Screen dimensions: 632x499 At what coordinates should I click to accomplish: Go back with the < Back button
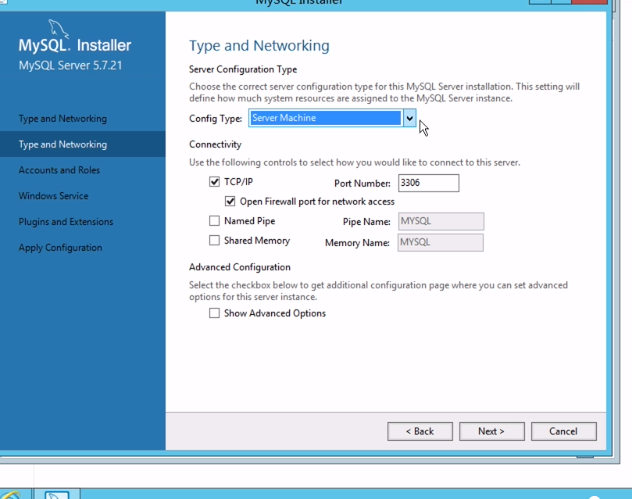[420, 431]
